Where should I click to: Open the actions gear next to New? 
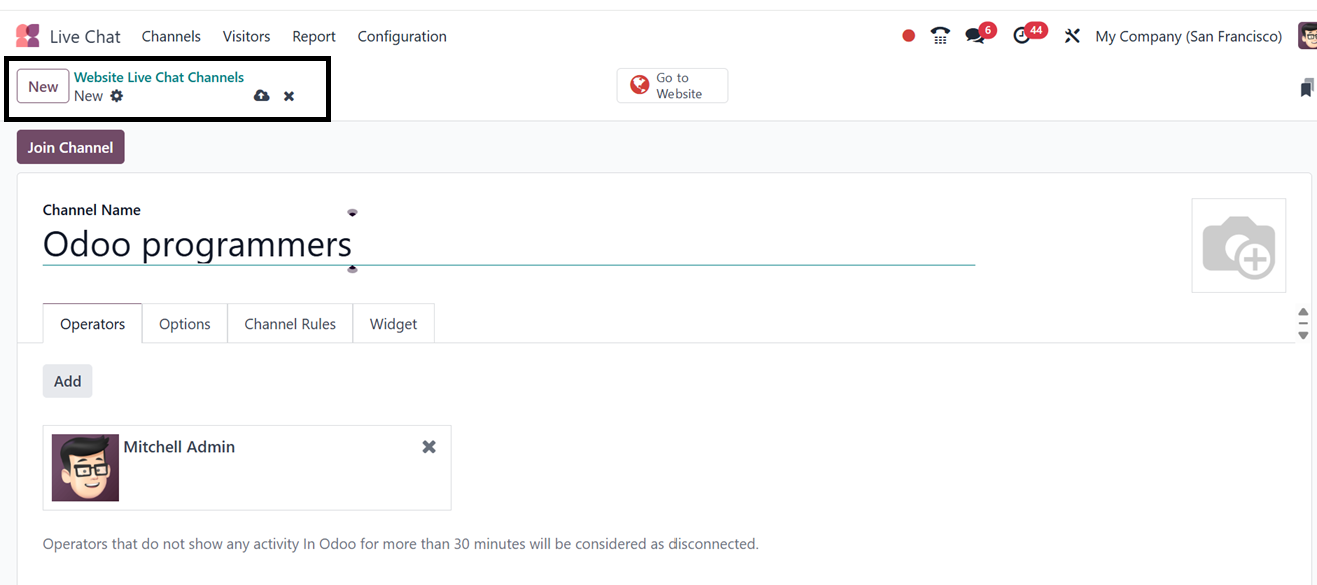(x=117, y=96)
